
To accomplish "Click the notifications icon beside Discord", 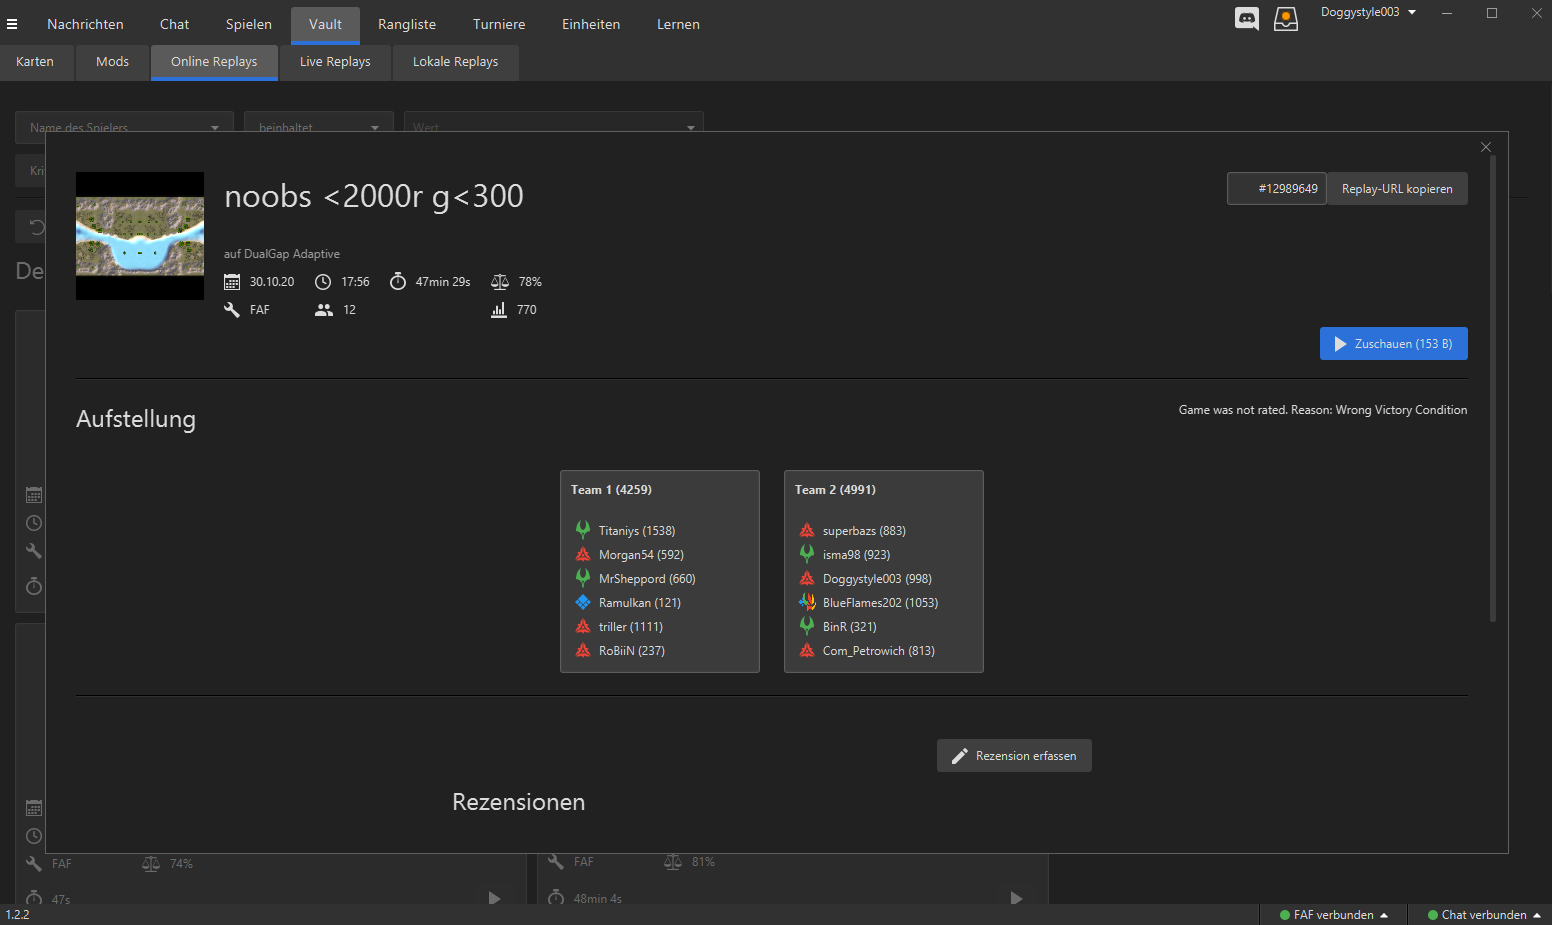I will [1286, 18].
